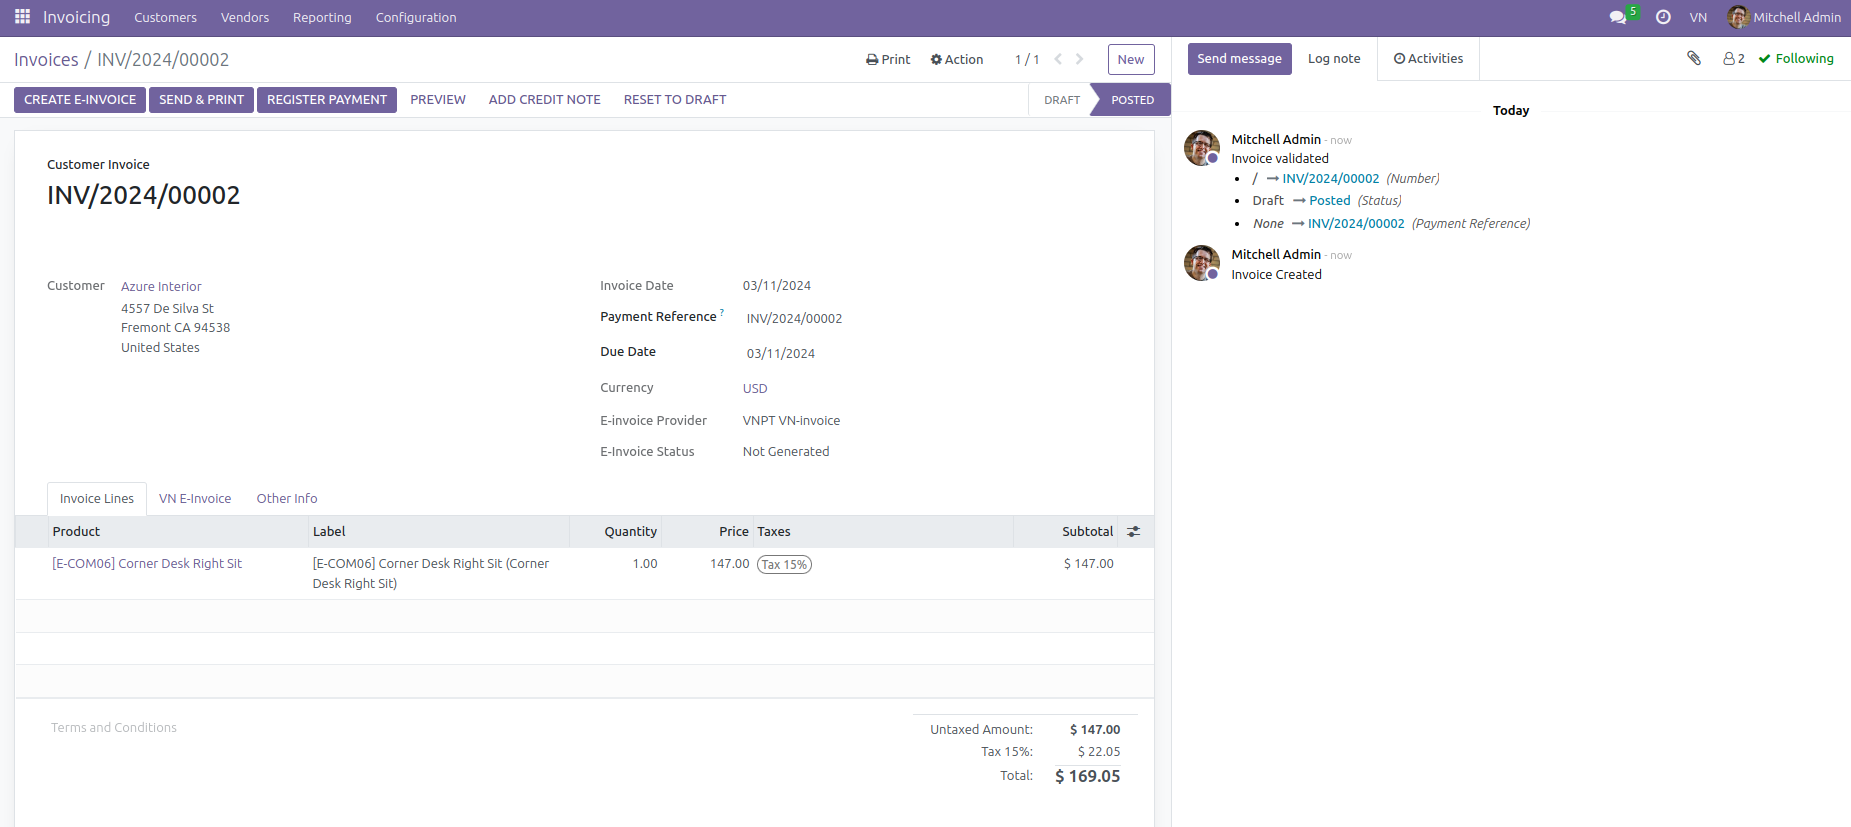Select the Draft status stage

coord(1061,100)
